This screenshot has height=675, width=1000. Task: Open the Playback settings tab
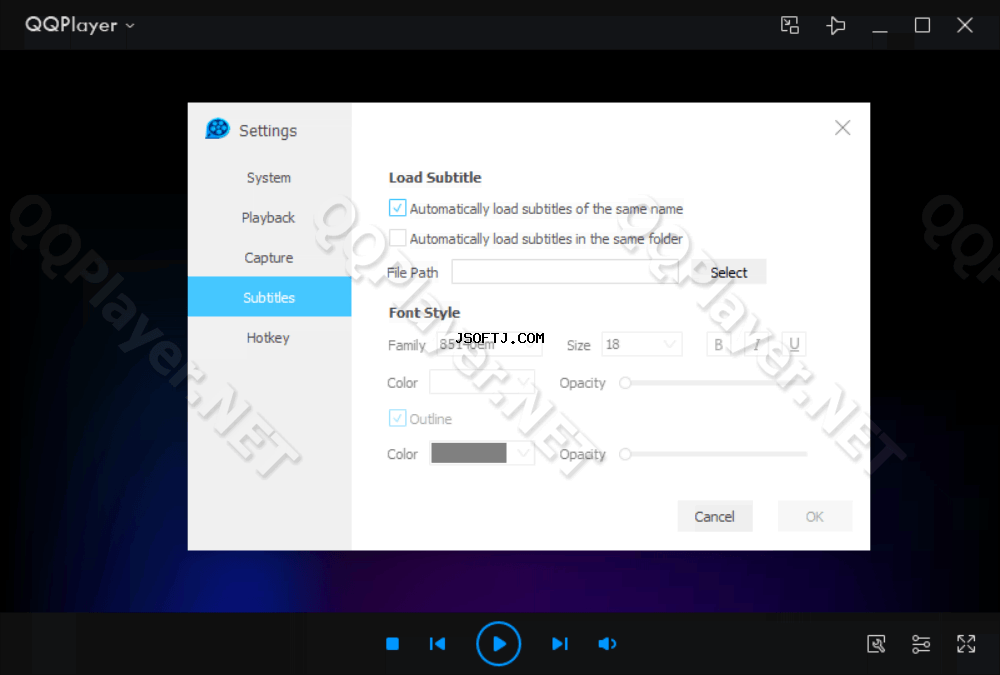(x=269, y=218)
